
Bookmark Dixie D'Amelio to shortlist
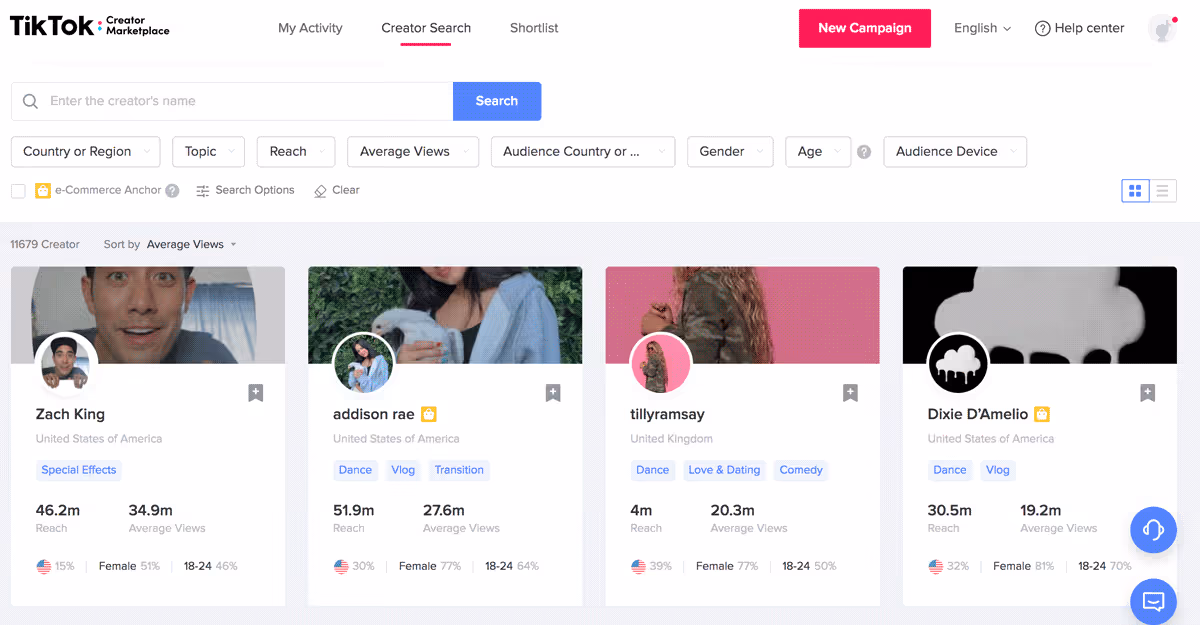pyautogui.click(x=1148, y=393)
